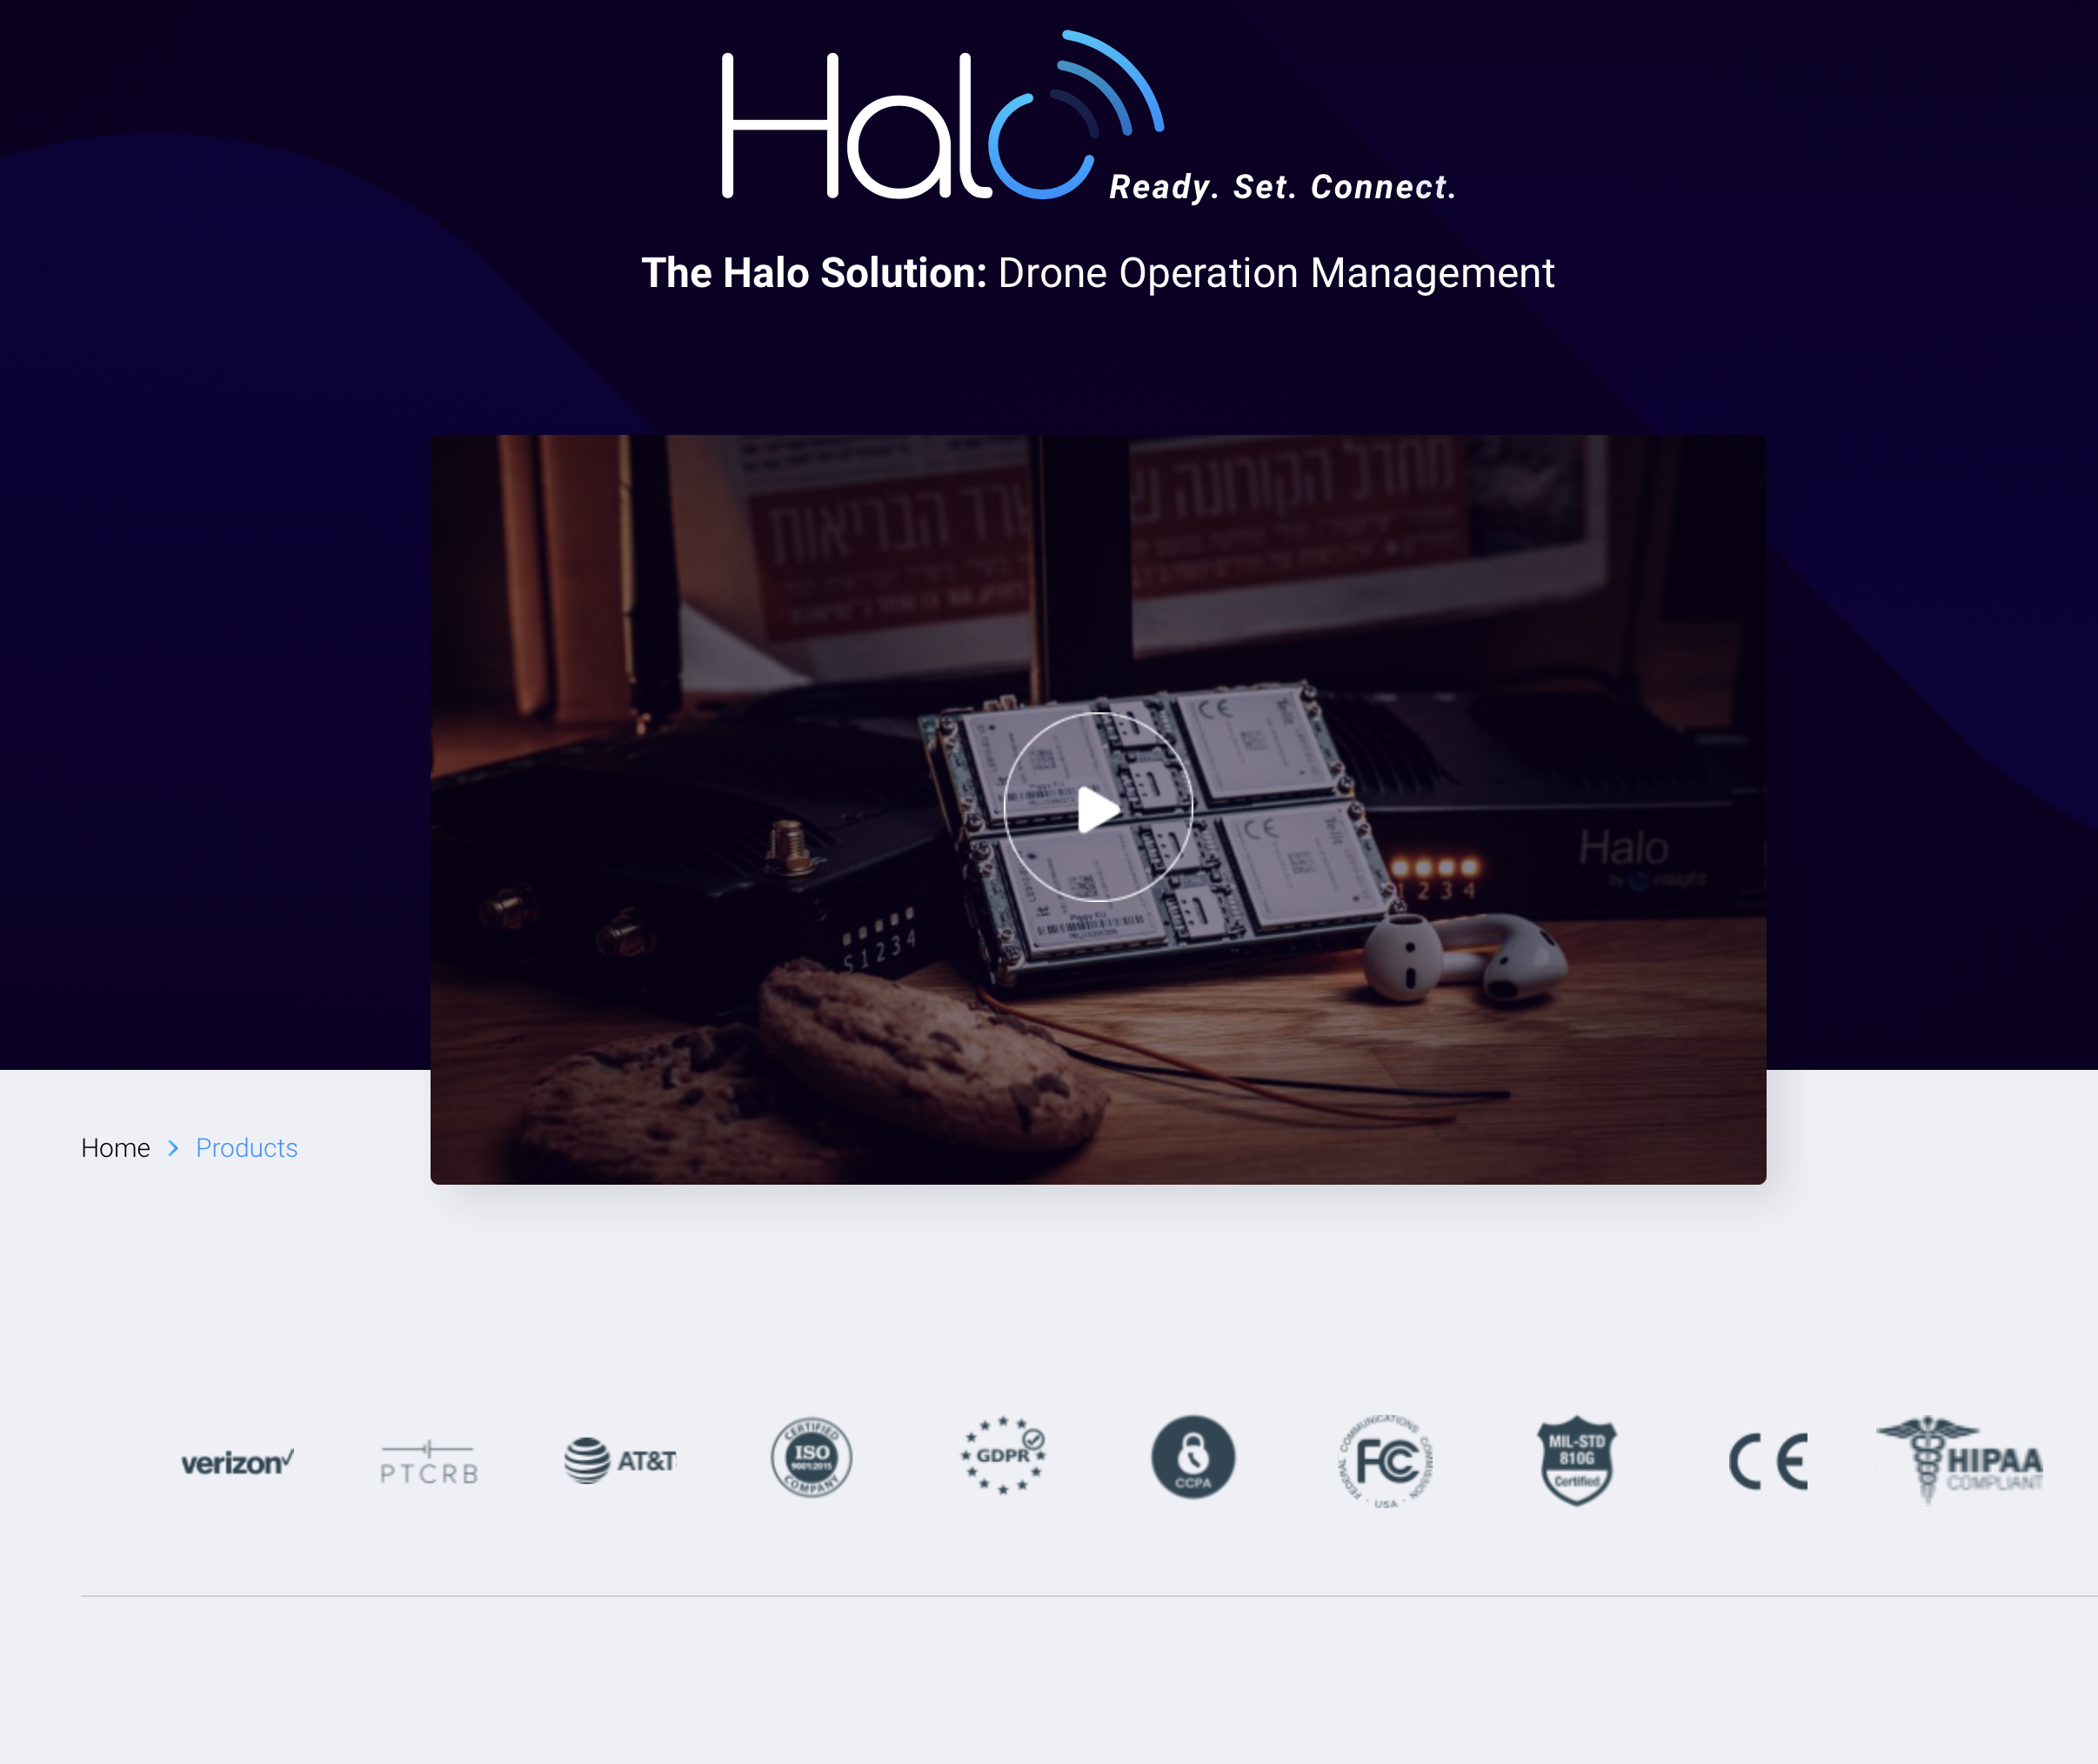2098x1764 pixels.
Task: Click the ISO certified company badge
Action: (x=811, y=1458)
